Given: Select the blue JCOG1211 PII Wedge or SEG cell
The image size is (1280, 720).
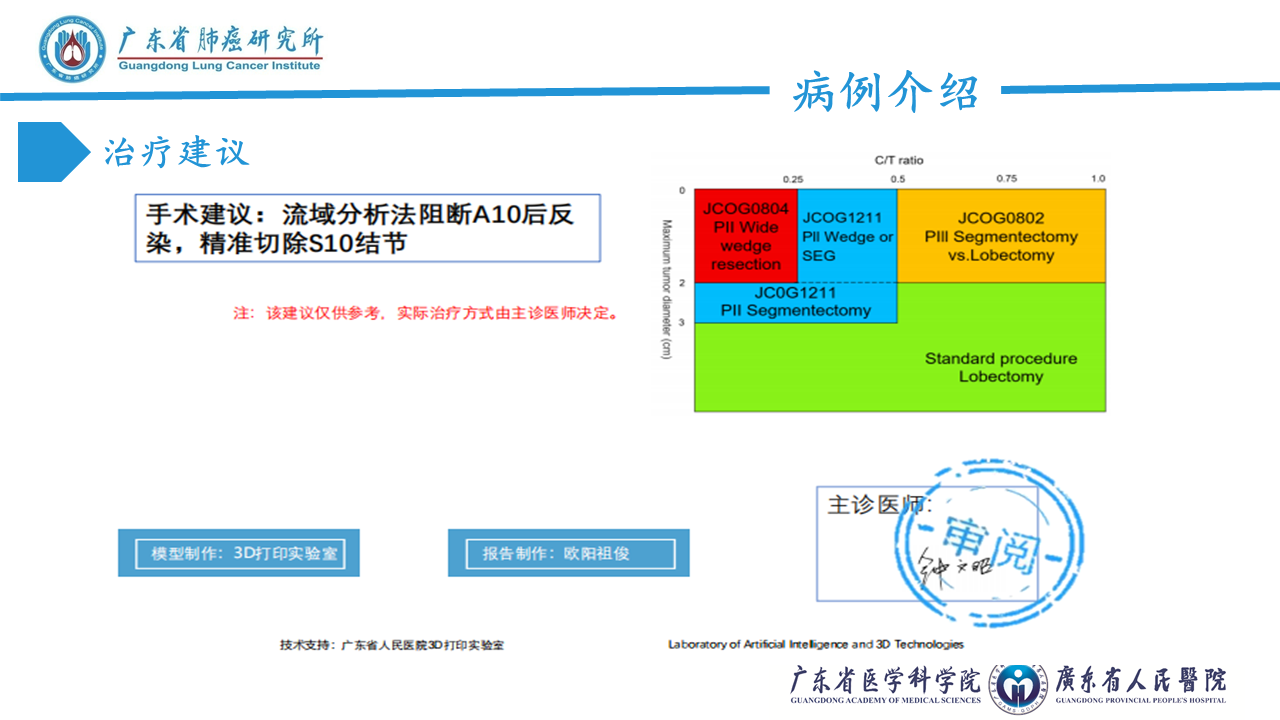Looking at the screenshot, I should pyautogui.click(x=847, y=236).
